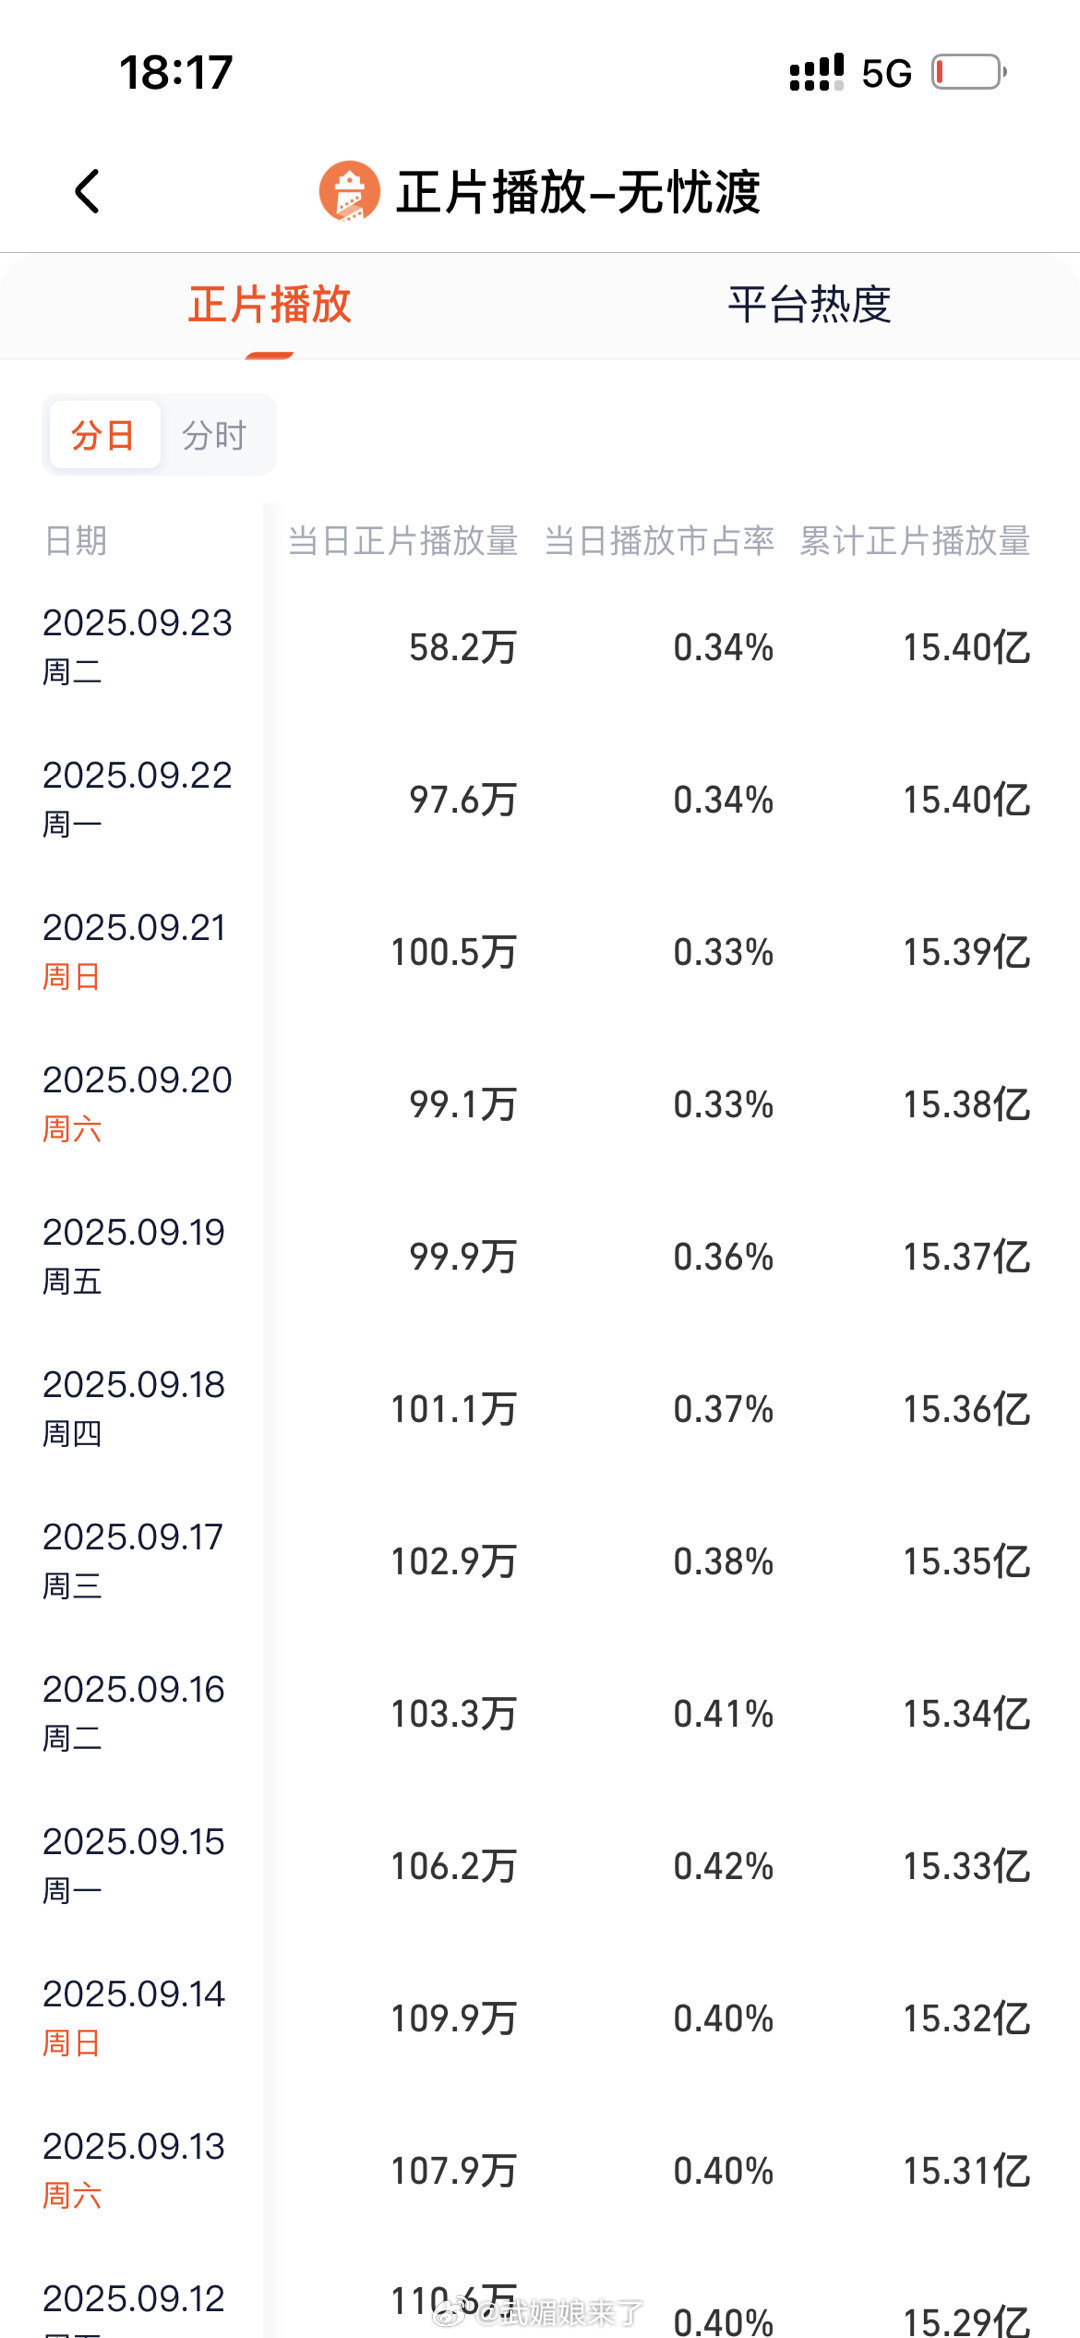Tap the 15.36亿 cumulative play value
The width and height of the screenshot is (1080, 2338).
point(967,1409)
